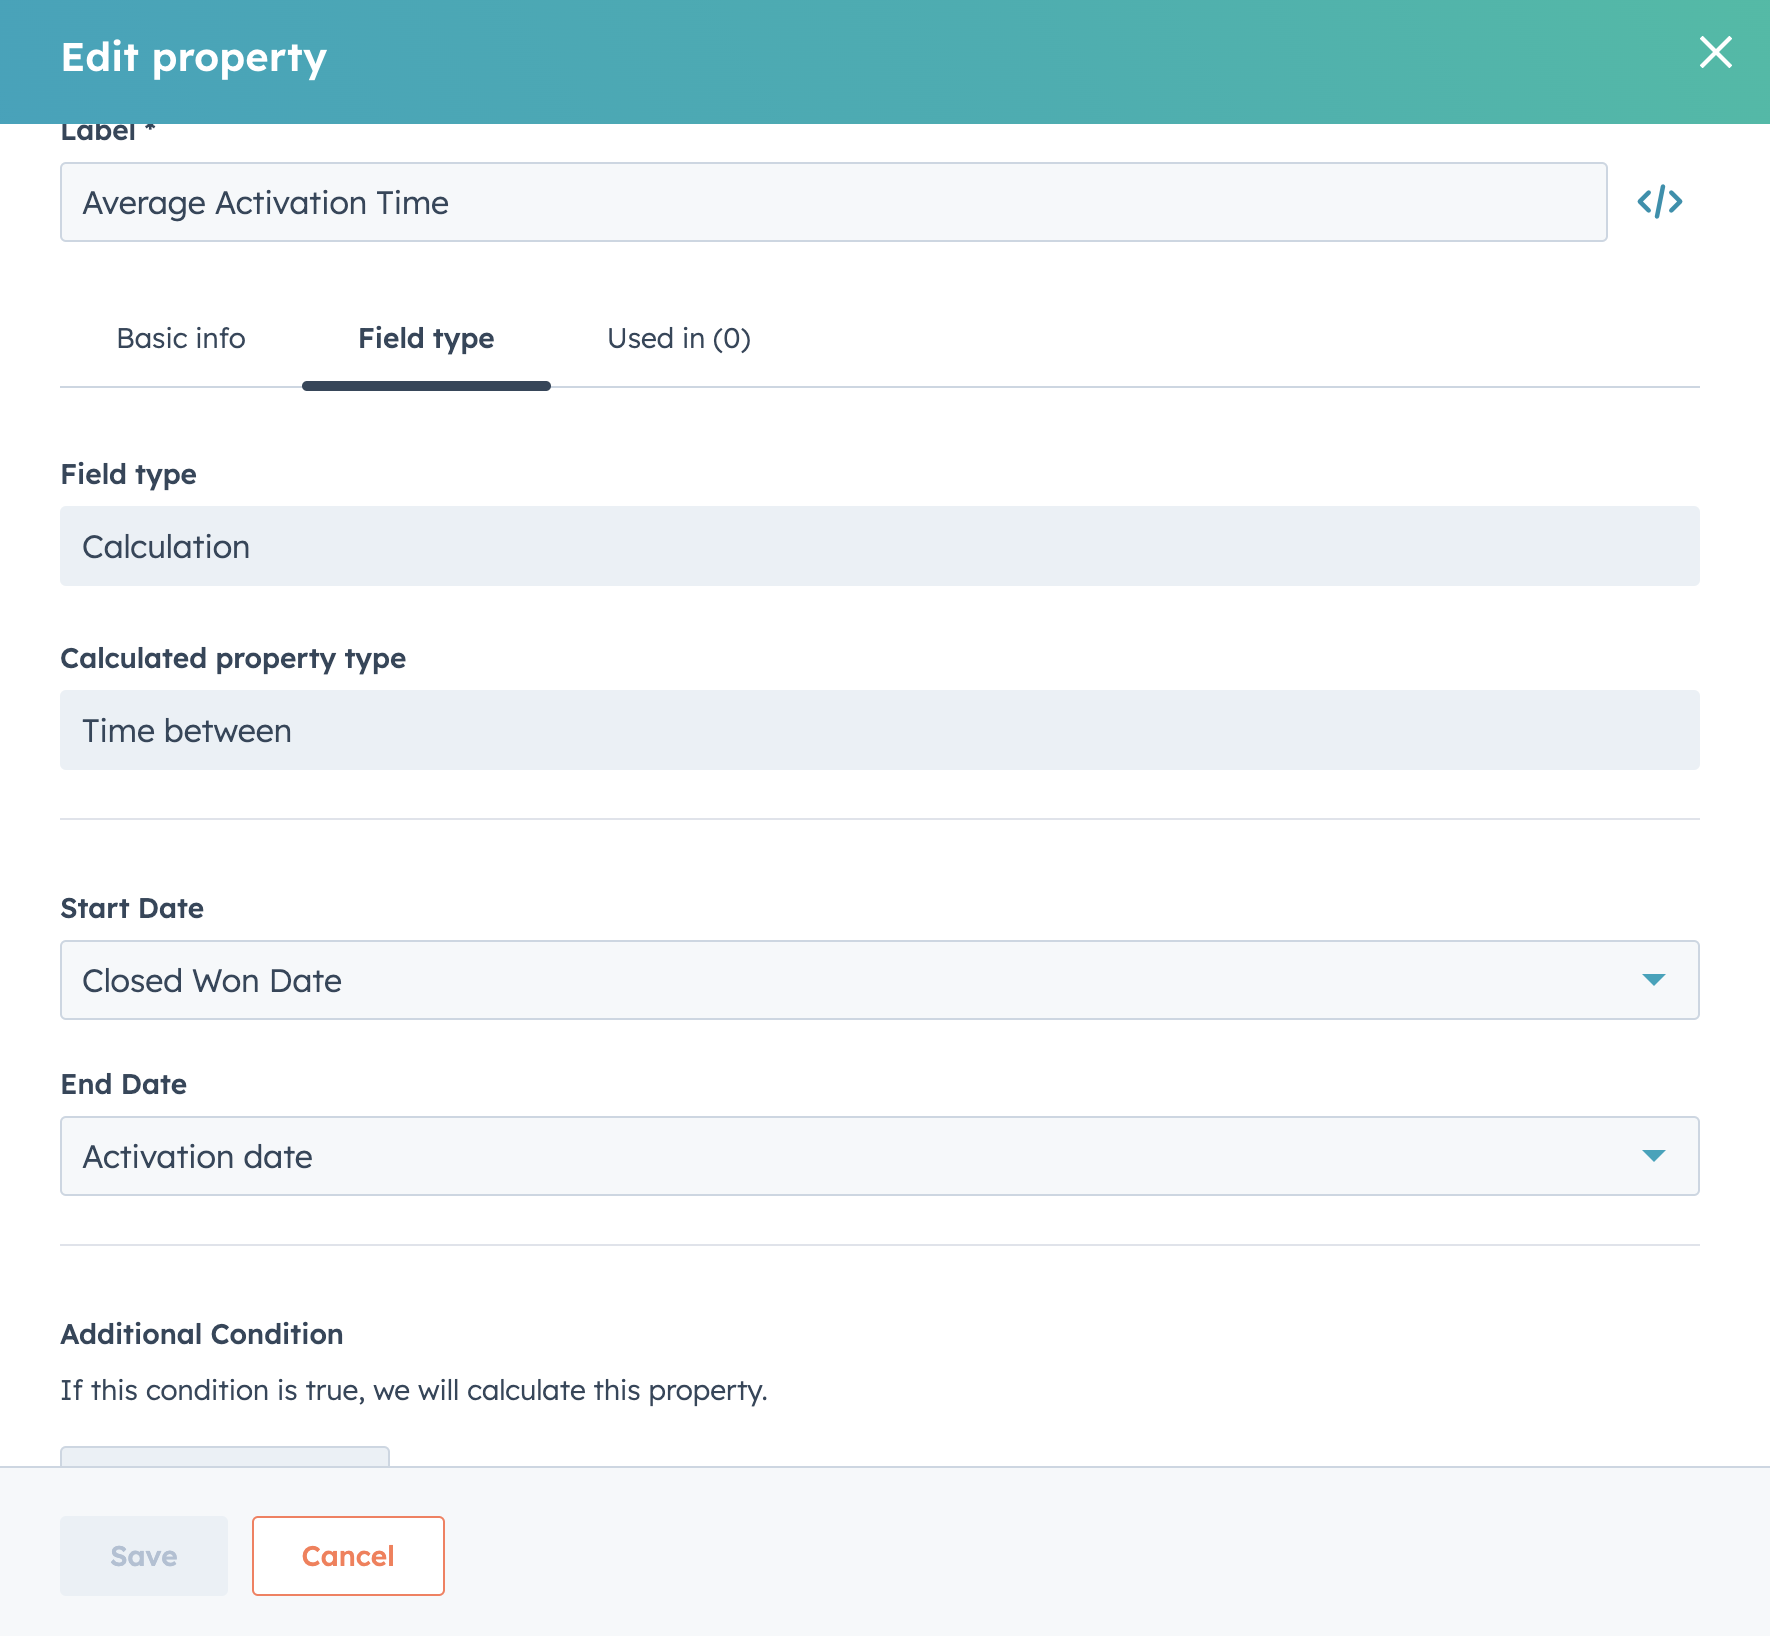Switch to the Basic info tab
This screenshot has width=1770, height=1636.
coord(181,338)
